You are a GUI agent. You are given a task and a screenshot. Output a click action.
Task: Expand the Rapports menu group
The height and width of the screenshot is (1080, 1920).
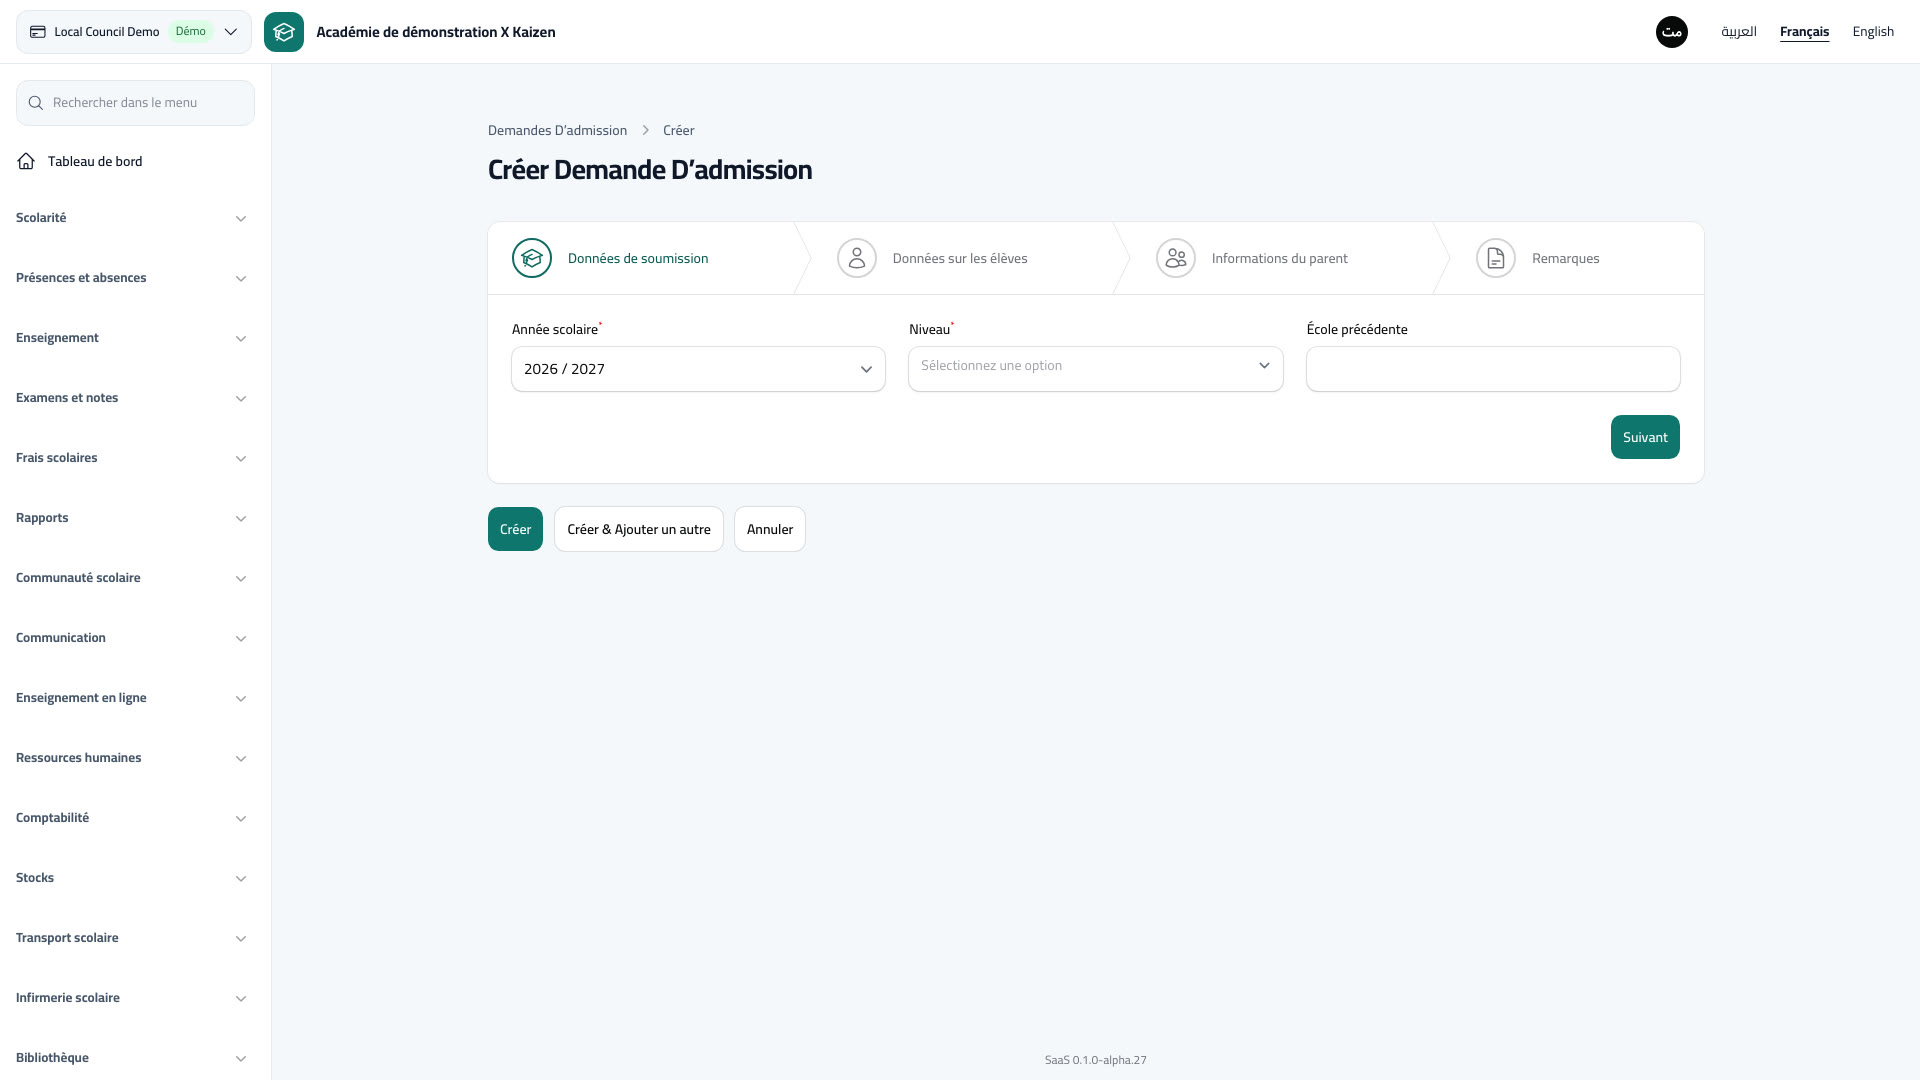coord(131,518)
